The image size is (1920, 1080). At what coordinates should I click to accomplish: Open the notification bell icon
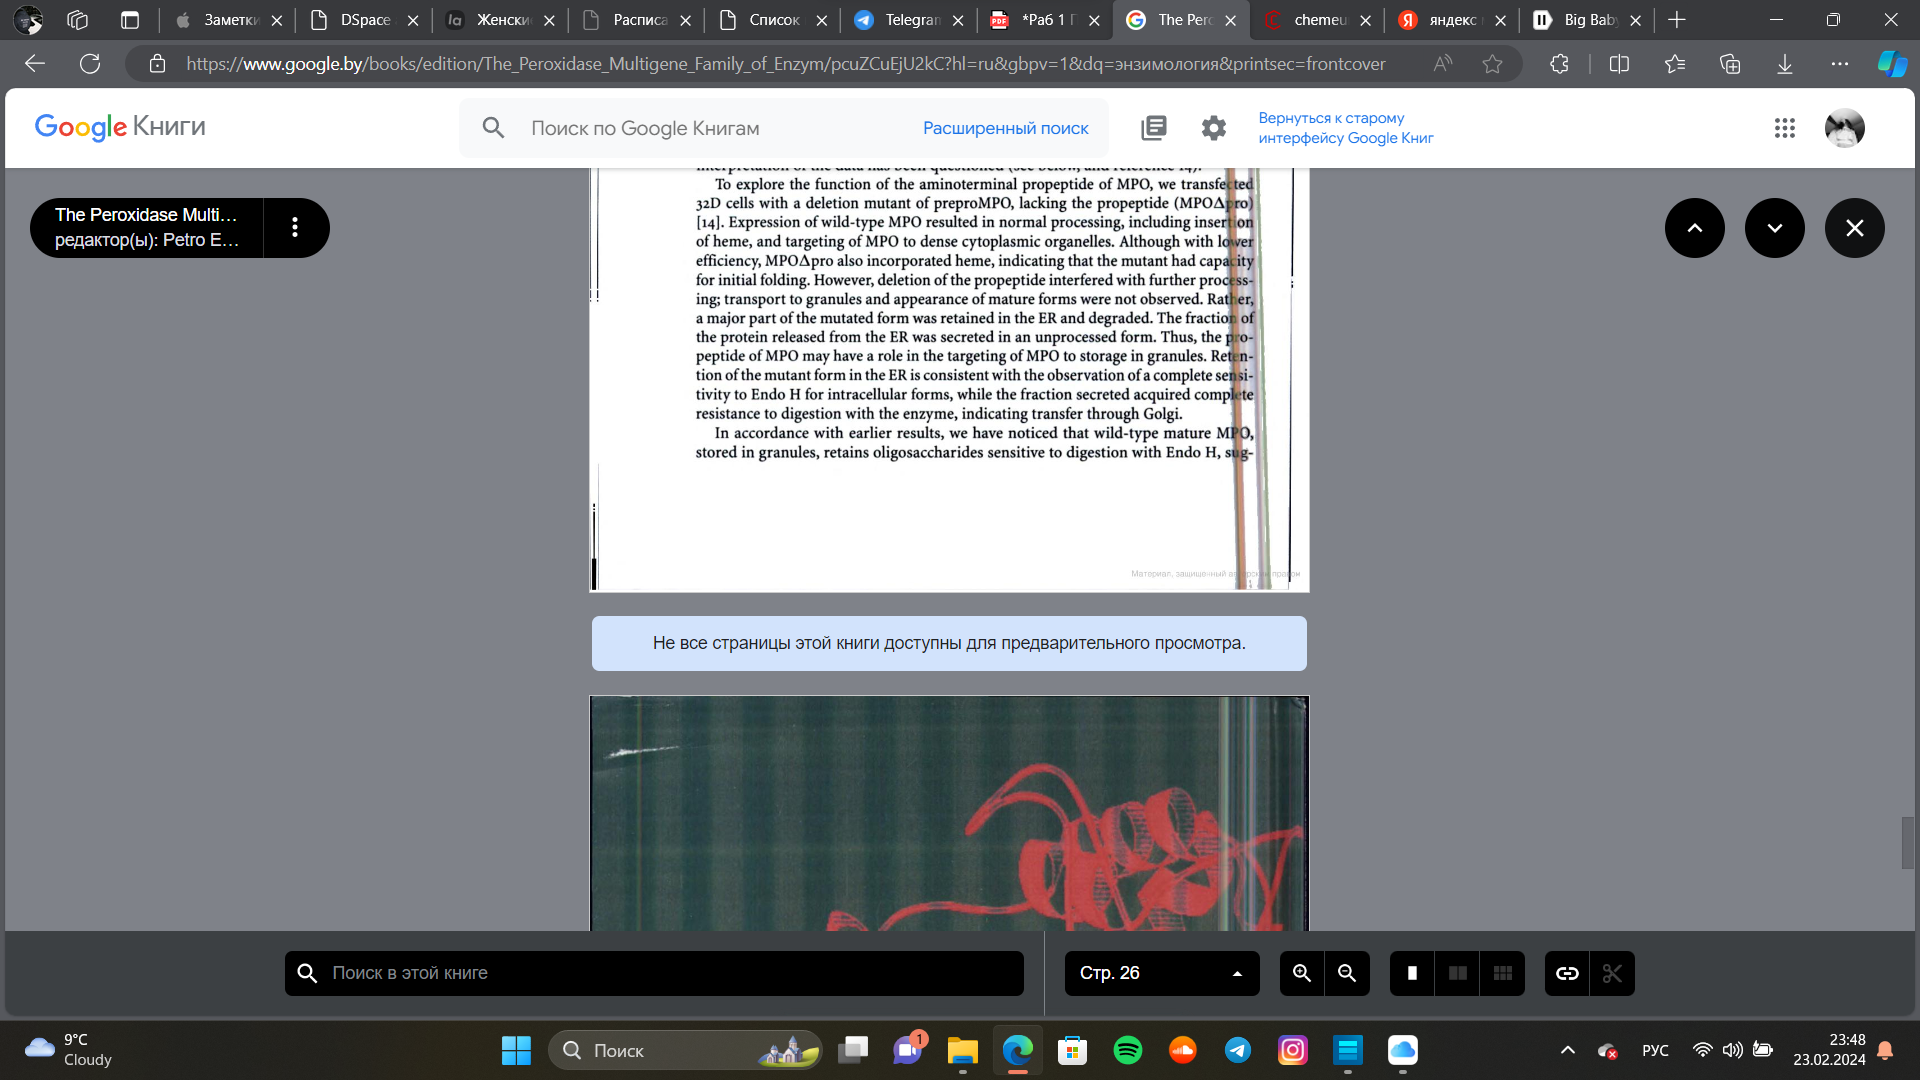click(x=1885, y=1050)
